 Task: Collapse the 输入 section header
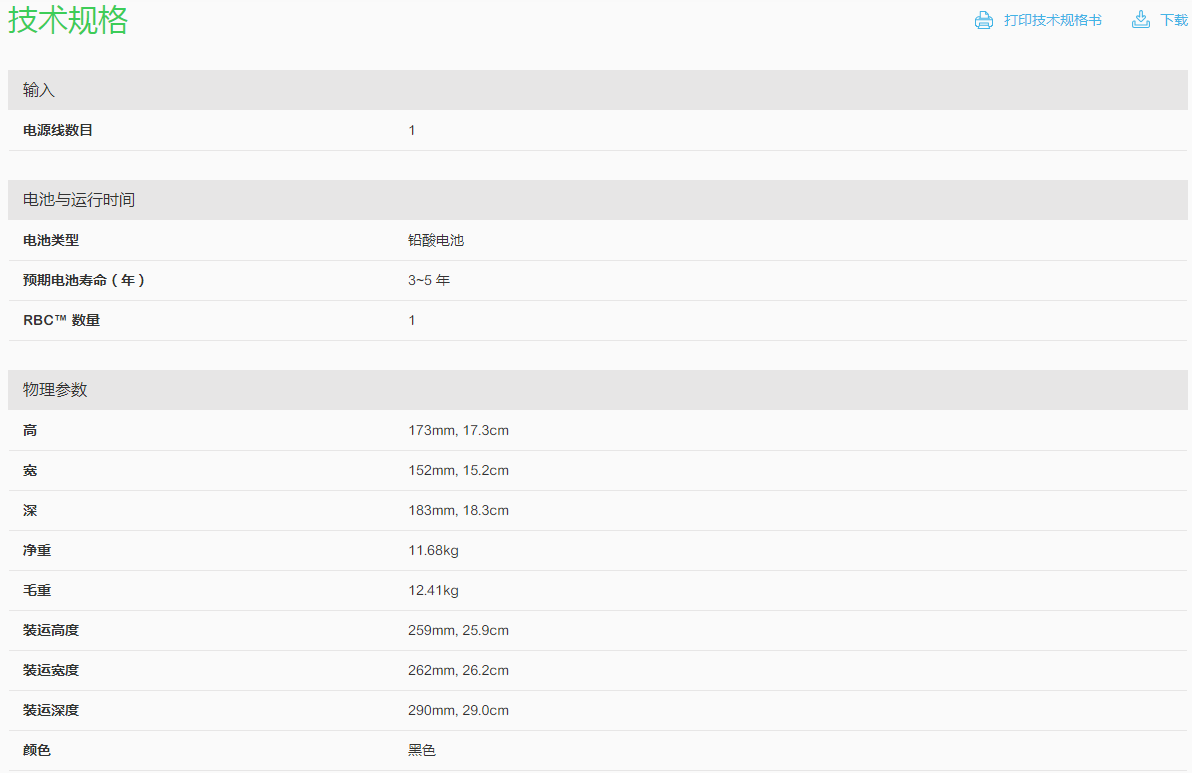[39, 90]
